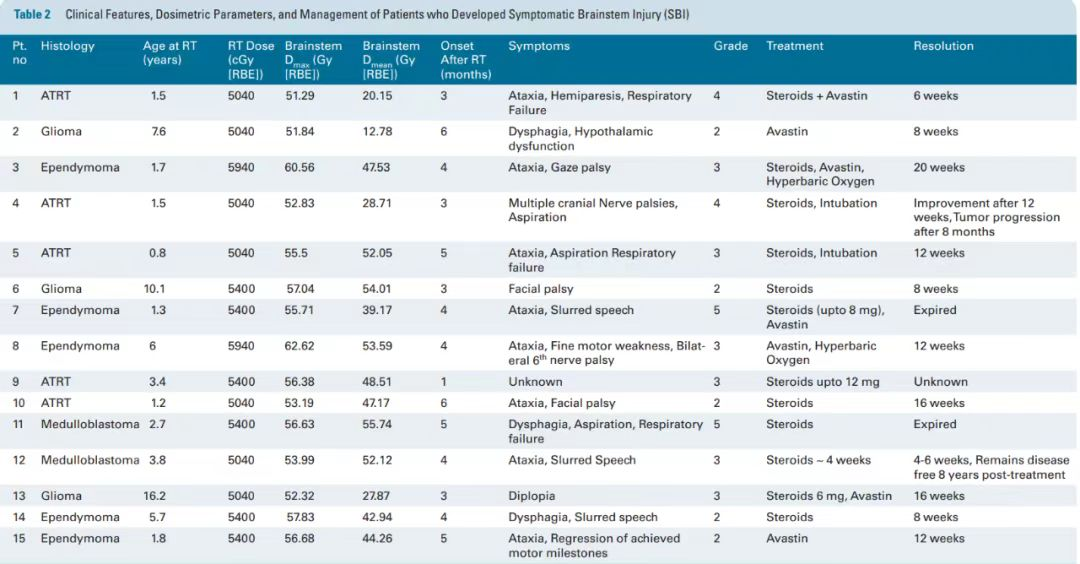The height and width of the screenshot is (564, 1080).
Task: Select the Dmax value '53.99'
Action: point(299,460)
